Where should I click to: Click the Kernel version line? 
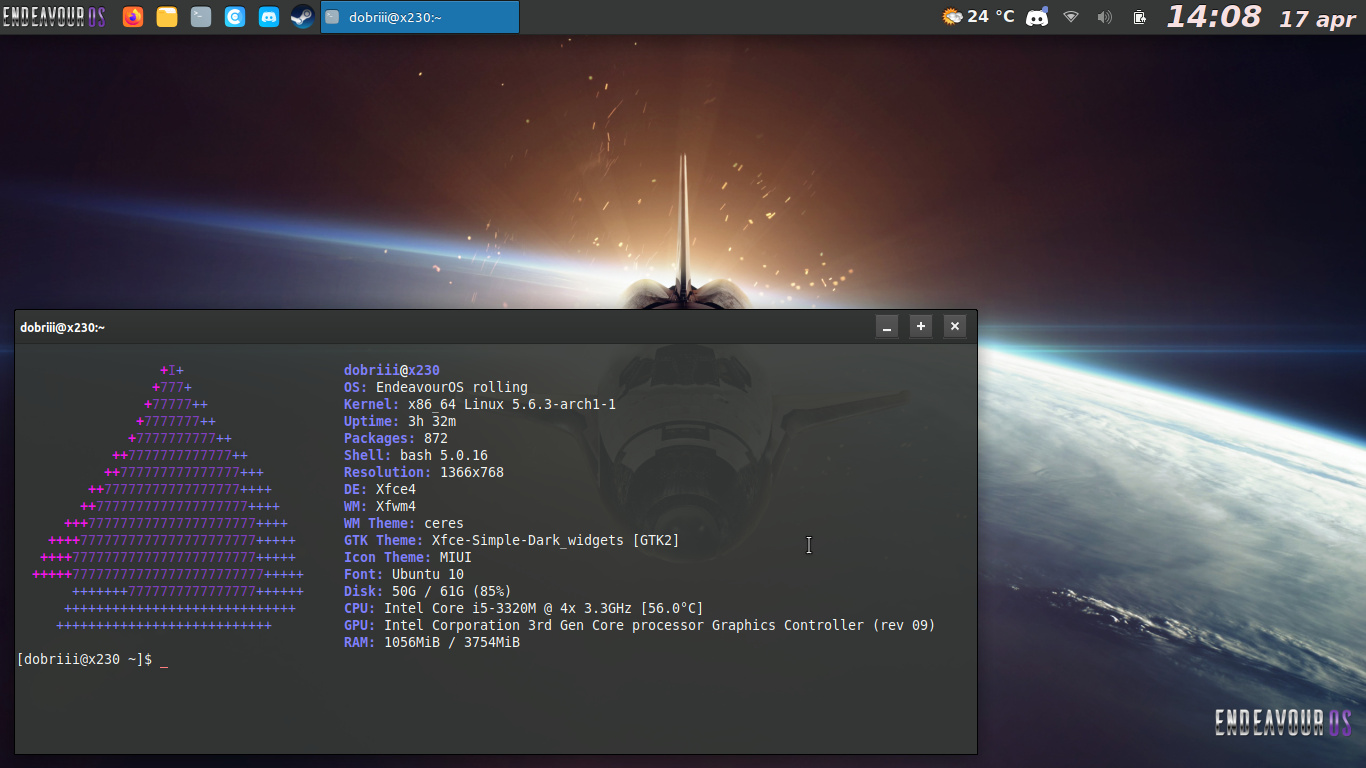[x=480, y=404]
